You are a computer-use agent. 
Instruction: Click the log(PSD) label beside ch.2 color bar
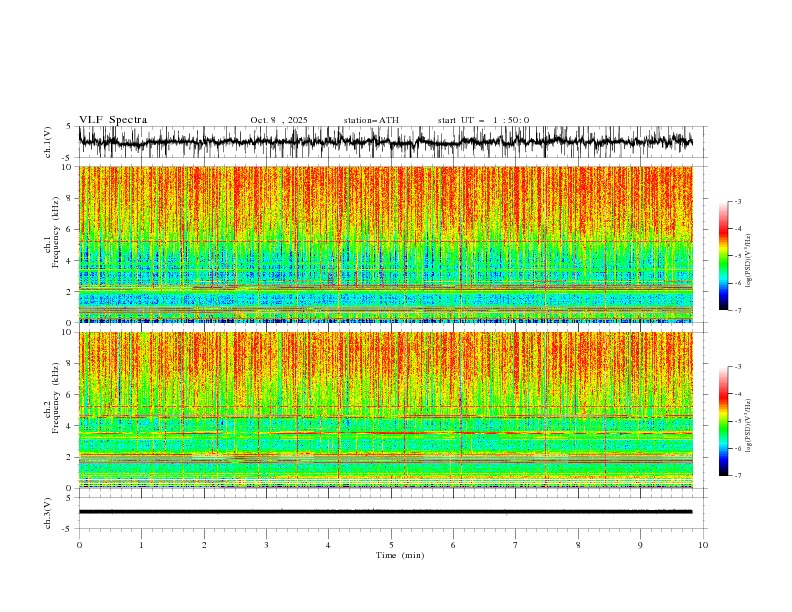pos(748,426)
